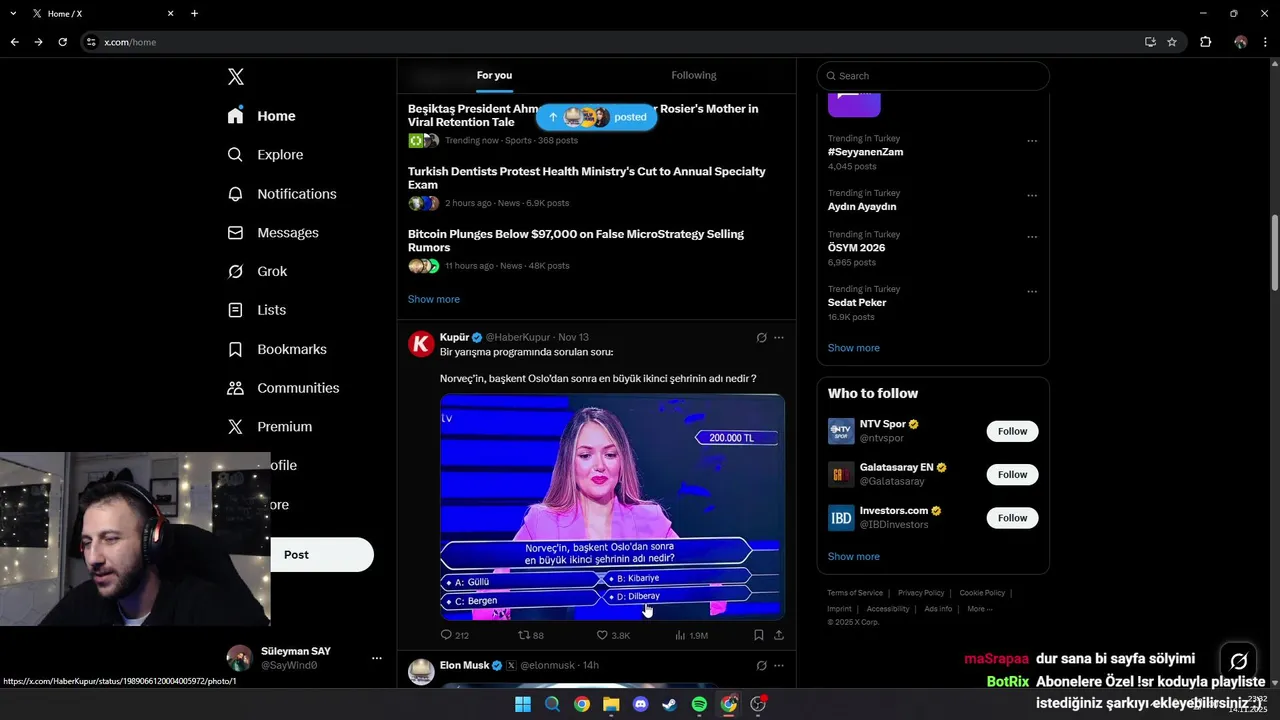Click Show more under trending topics

click(854, 348)
